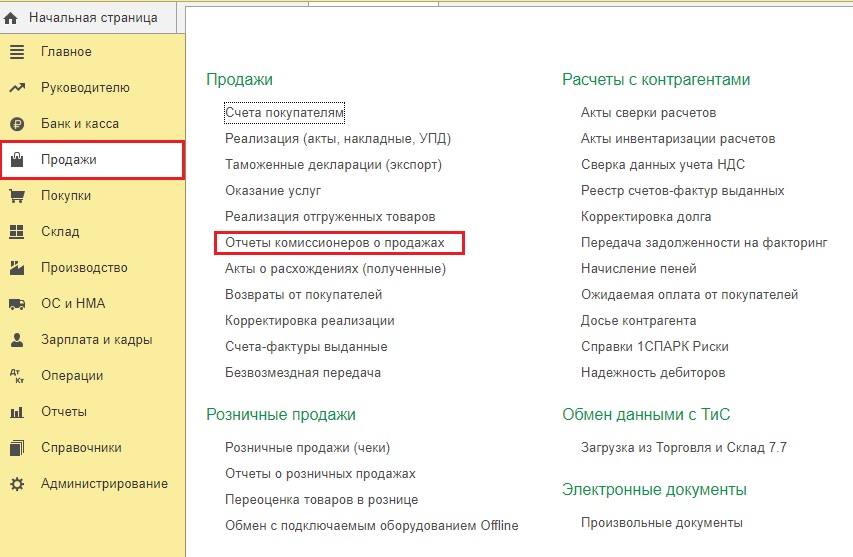Click the bar chart icon for Отчеты
This screenshot has height=557, width=853.
click(x=17, y=412)
